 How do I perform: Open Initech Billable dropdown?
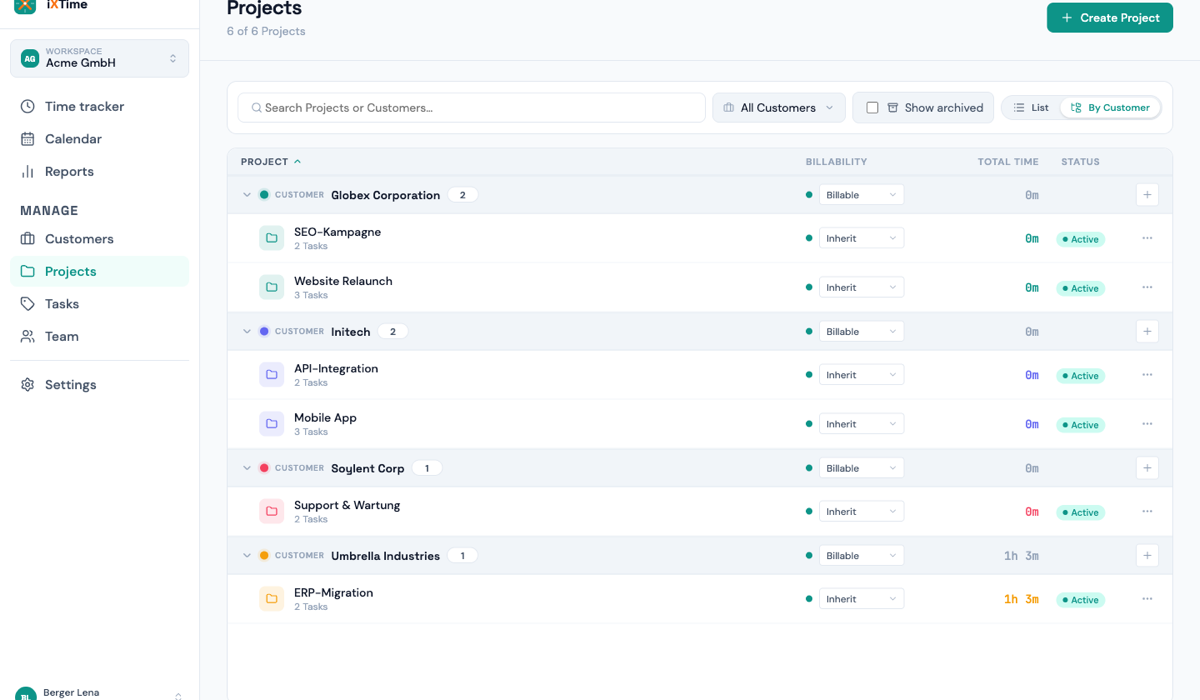click(x=861, y=331)
